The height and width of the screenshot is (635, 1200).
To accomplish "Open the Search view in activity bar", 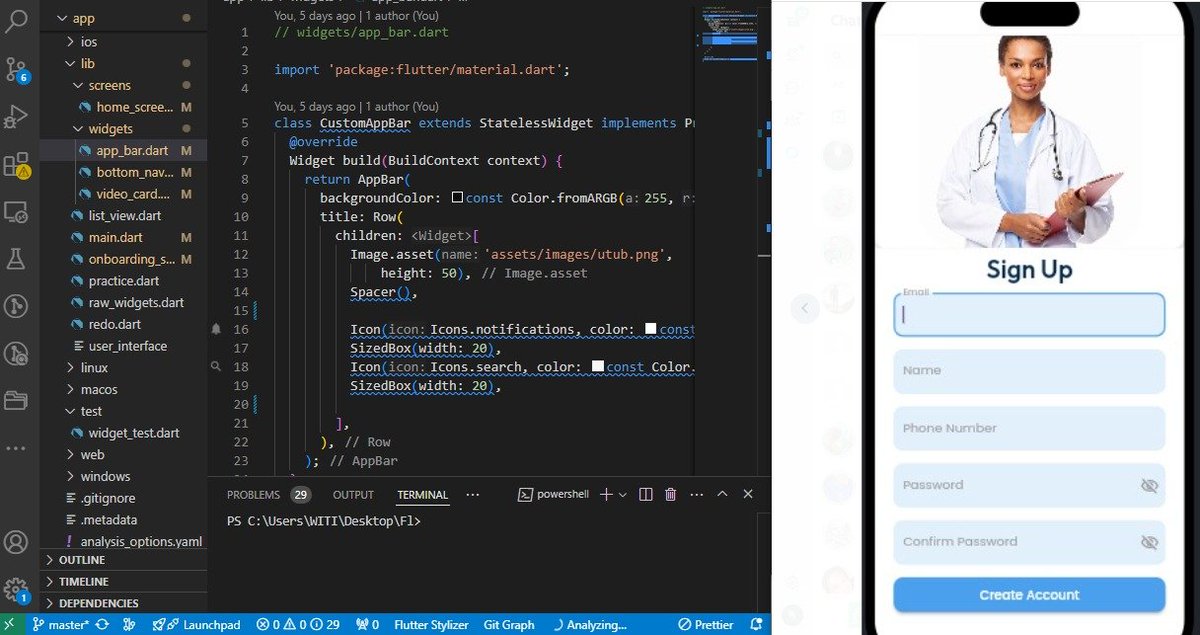I will click(16, 22).
